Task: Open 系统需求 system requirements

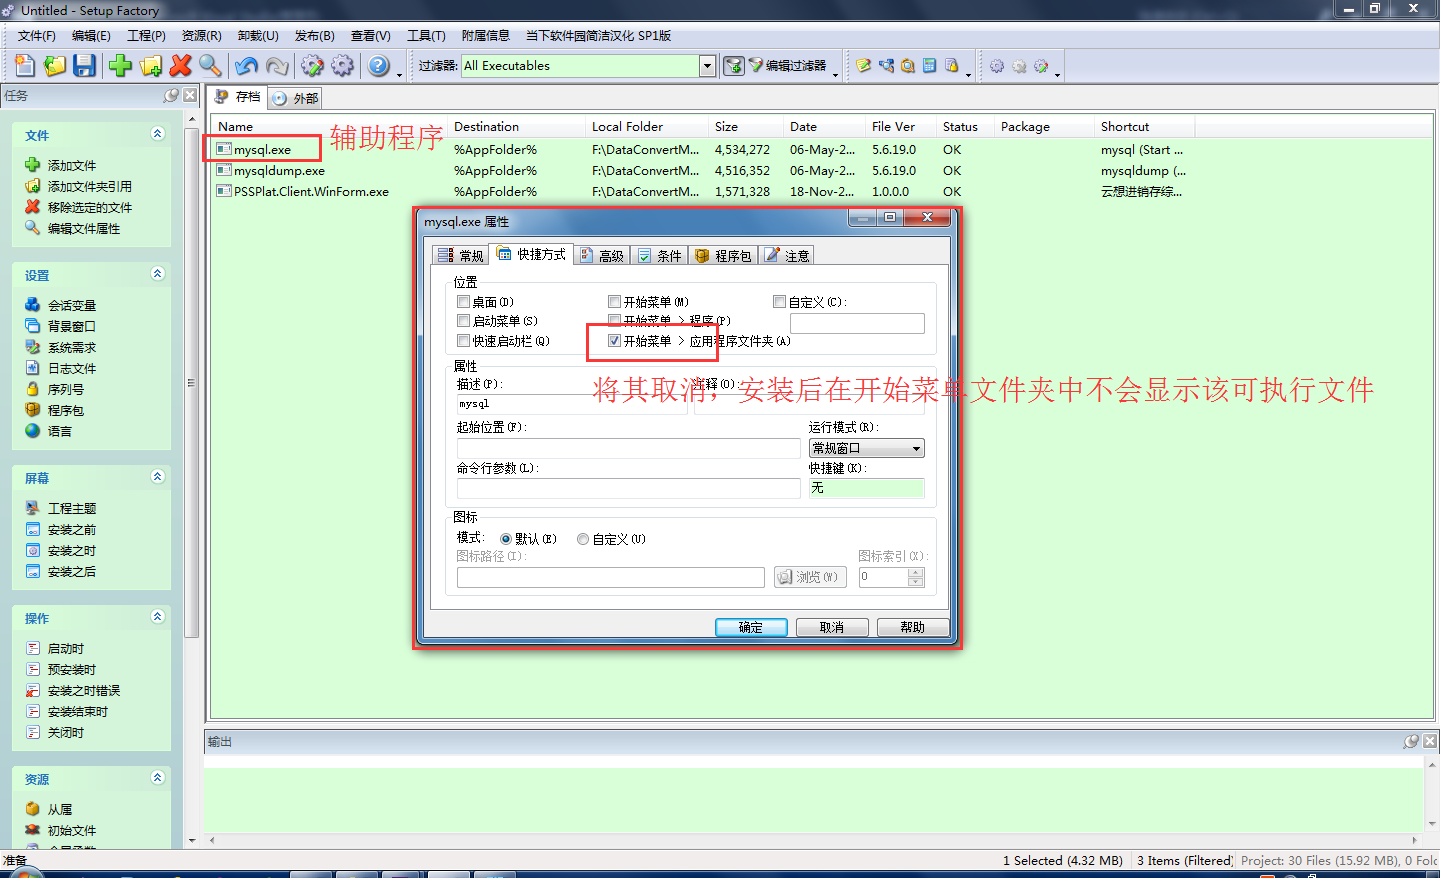Action: (61, 347)
